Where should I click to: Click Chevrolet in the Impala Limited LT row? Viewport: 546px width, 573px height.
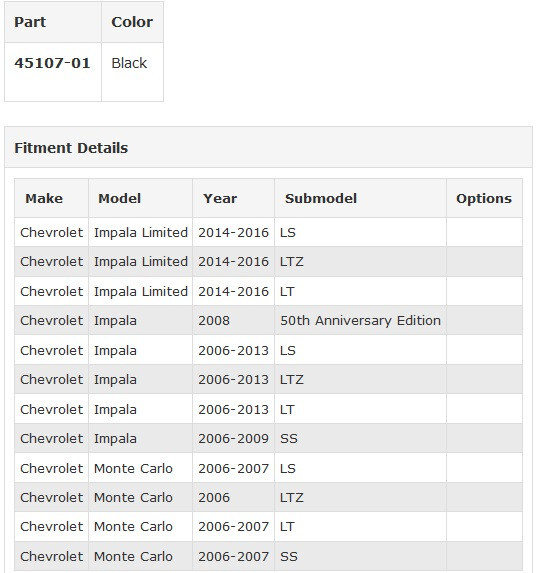pyautogui.click(x=52, y=292)
